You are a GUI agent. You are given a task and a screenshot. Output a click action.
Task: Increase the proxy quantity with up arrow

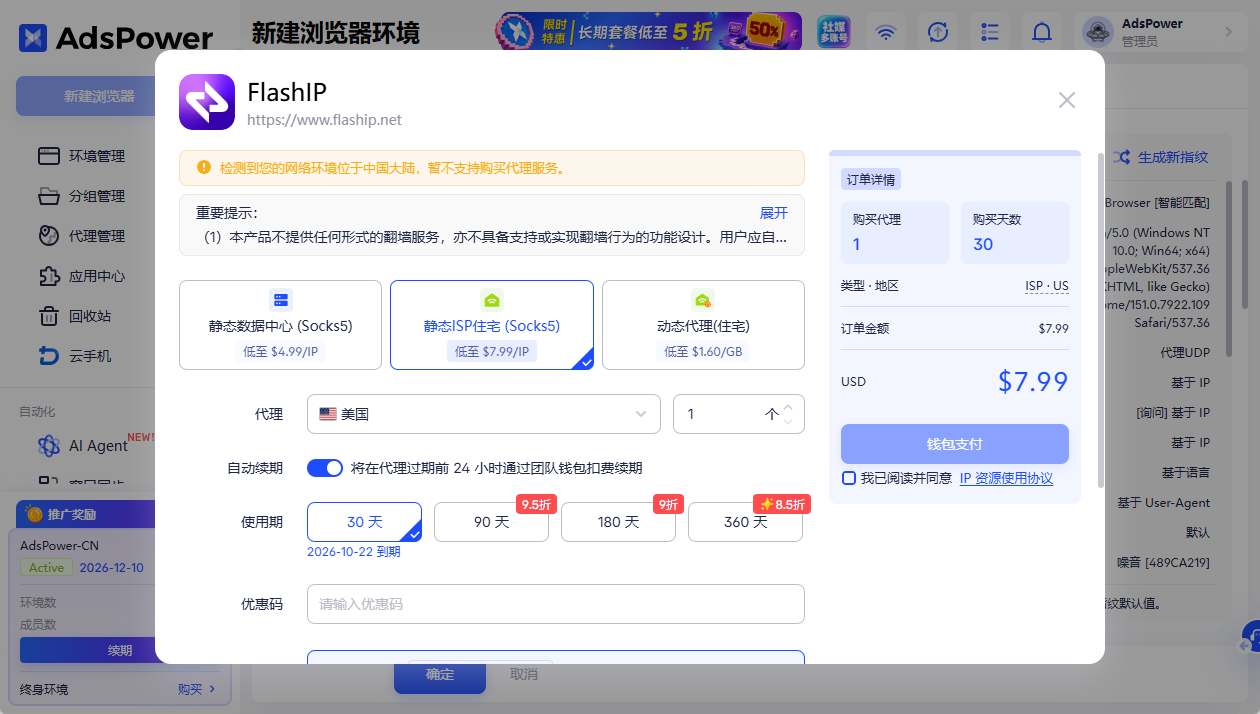tap(788, 407)
